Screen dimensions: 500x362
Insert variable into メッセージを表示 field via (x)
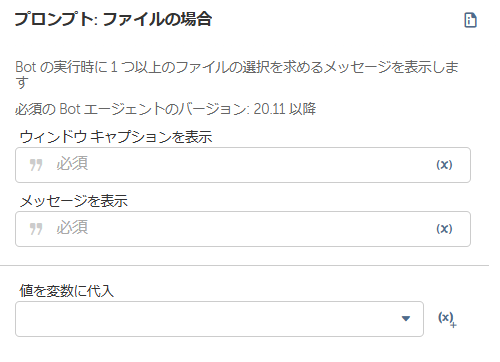click(x=444, y=229)
